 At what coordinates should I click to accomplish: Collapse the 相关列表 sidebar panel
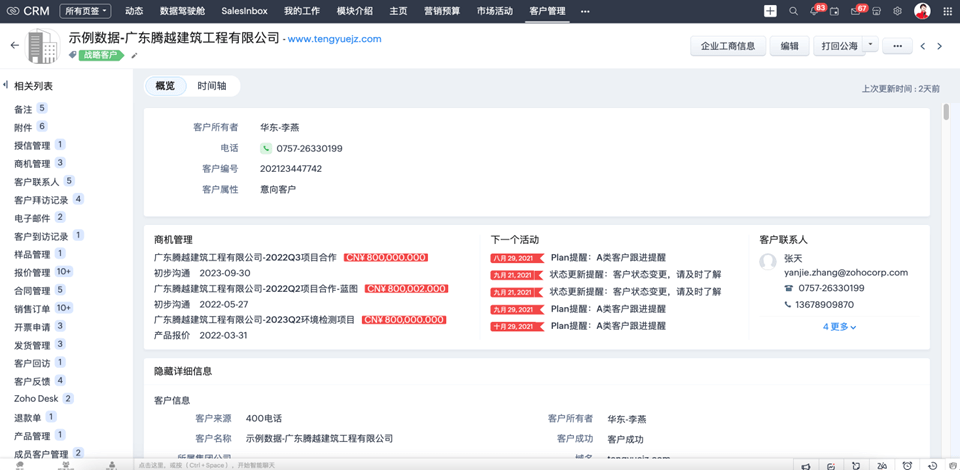pyautogui.click(x=6, y=86)
